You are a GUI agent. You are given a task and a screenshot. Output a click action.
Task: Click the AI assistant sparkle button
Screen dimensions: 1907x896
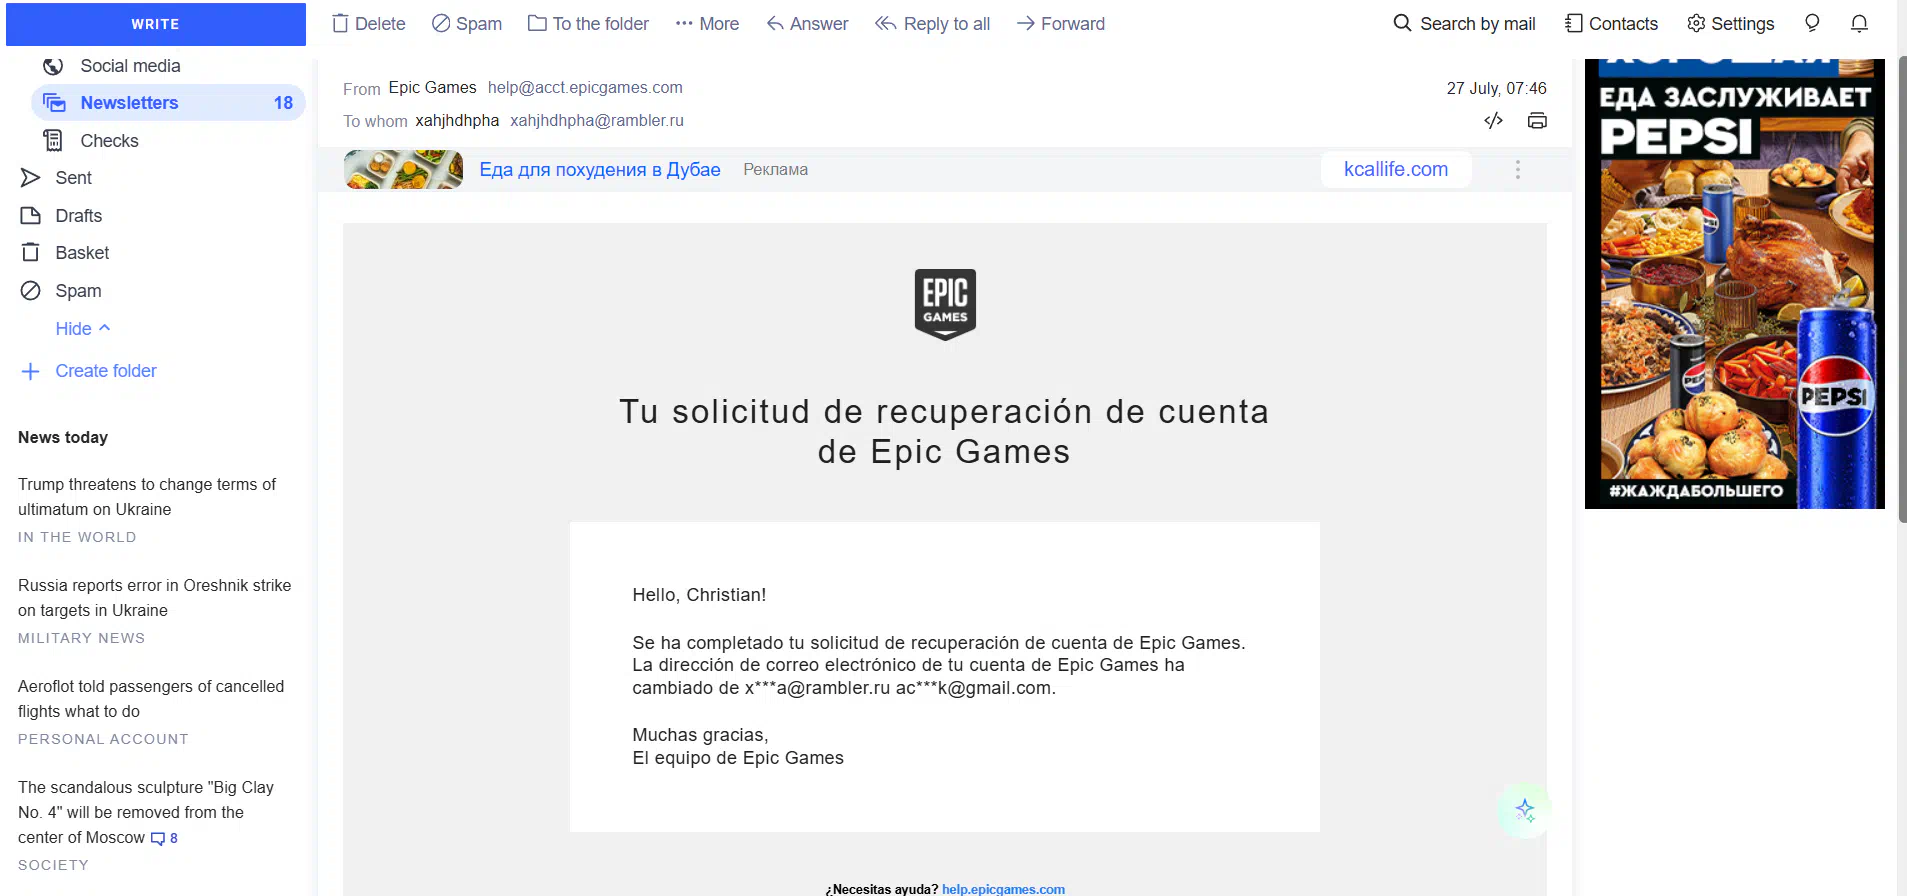click(x=1524, y=810)
